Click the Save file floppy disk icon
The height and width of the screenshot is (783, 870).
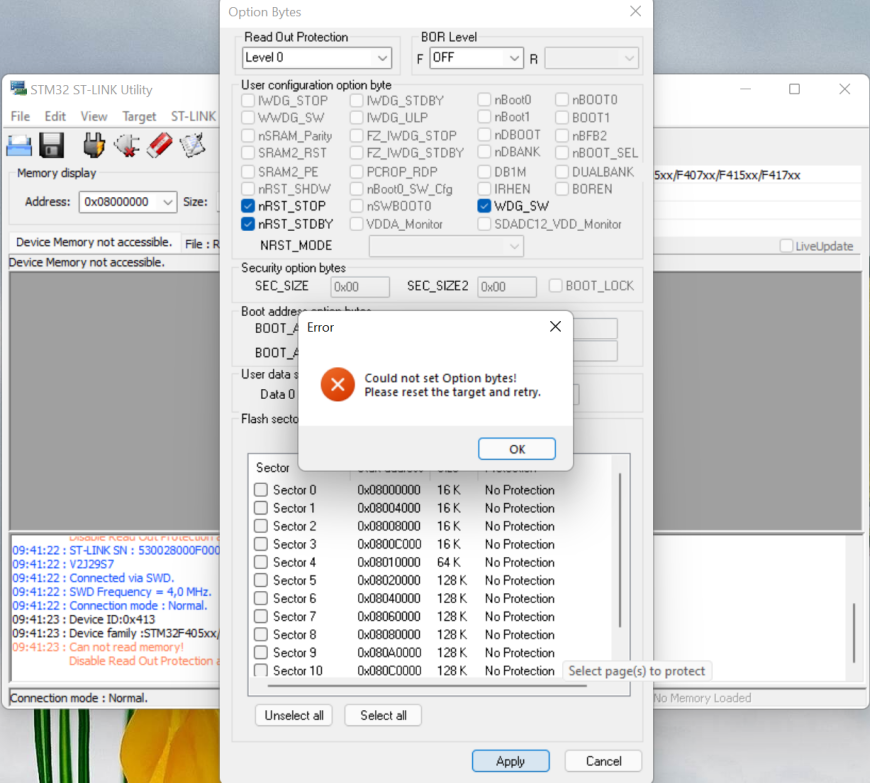[51, 145]
